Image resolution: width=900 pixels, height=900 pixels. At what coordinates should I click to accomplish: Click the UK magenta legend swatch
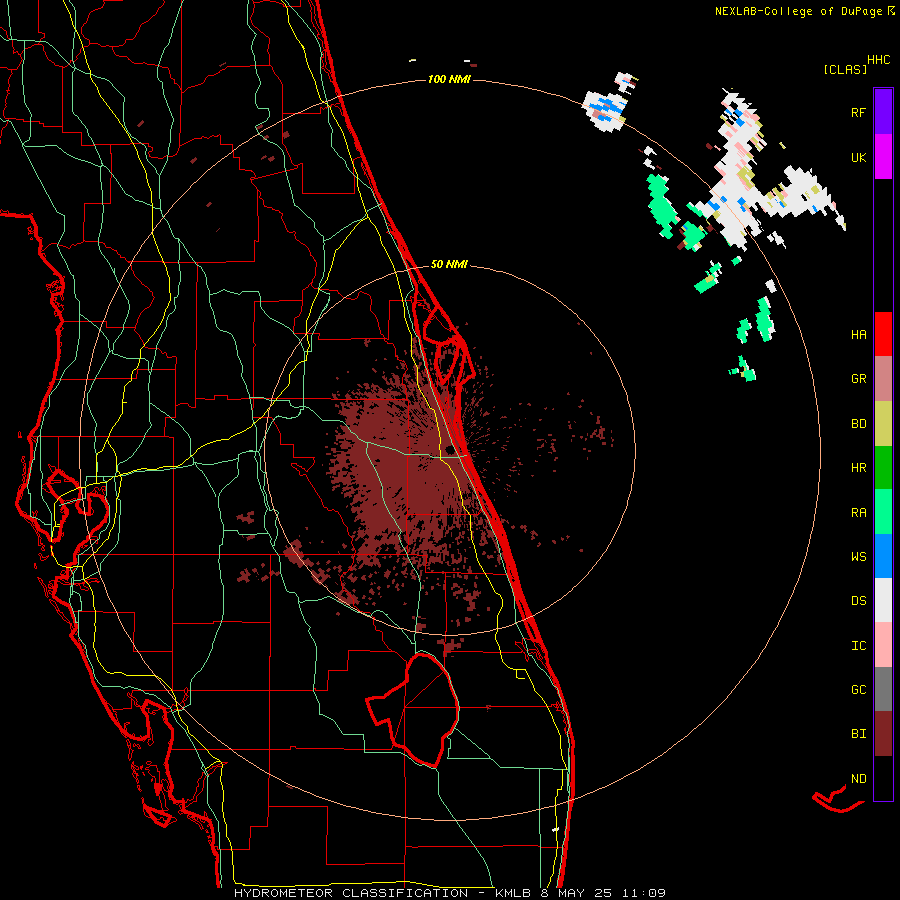click(883, 157)
